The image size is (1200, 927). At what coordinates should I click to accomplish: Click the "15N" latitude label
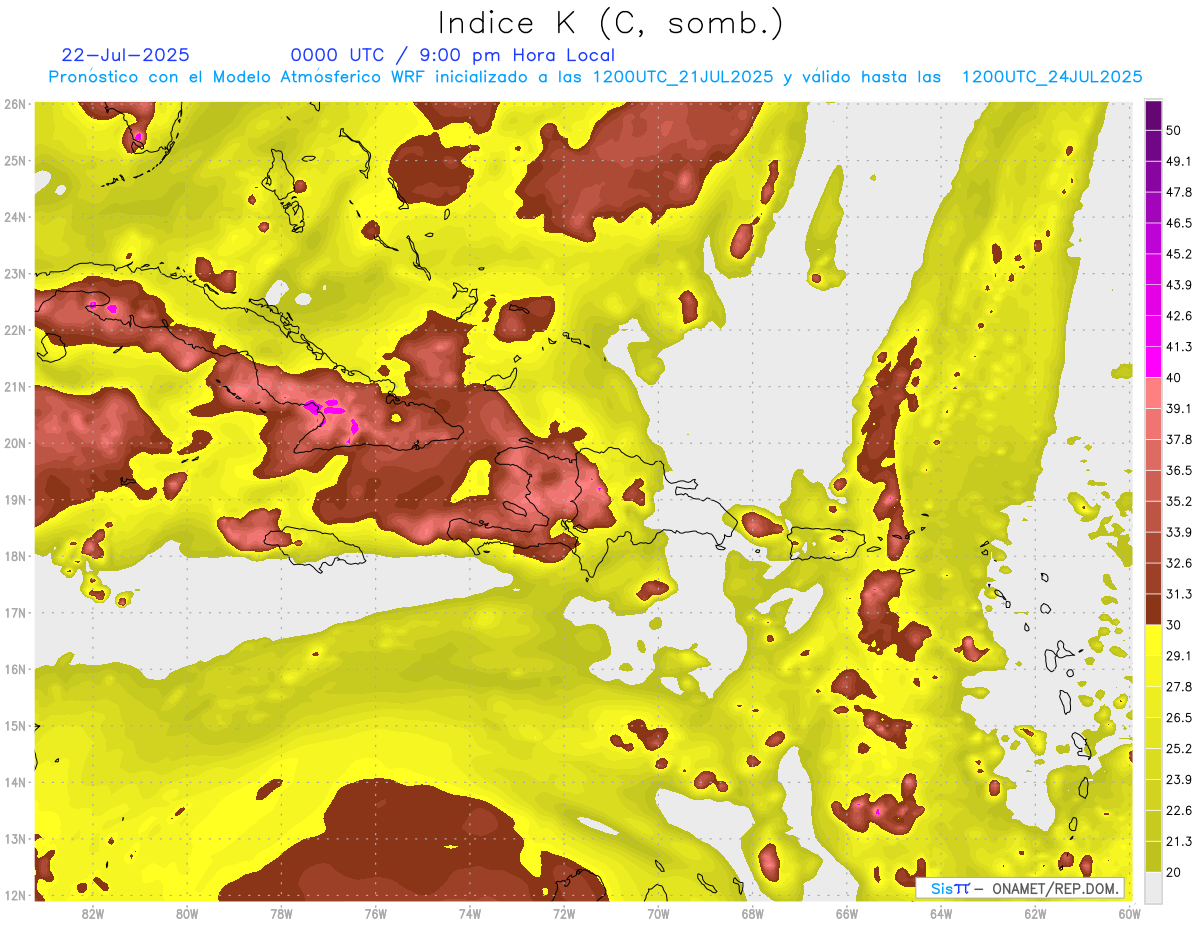(15, 726)
